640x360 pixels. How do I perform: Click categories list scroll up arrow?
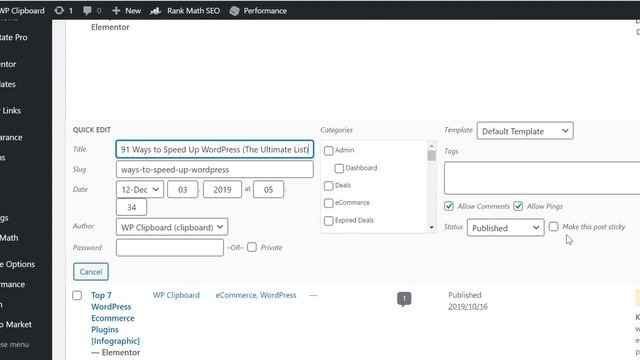pyautogui.click(x=431, y=146)
